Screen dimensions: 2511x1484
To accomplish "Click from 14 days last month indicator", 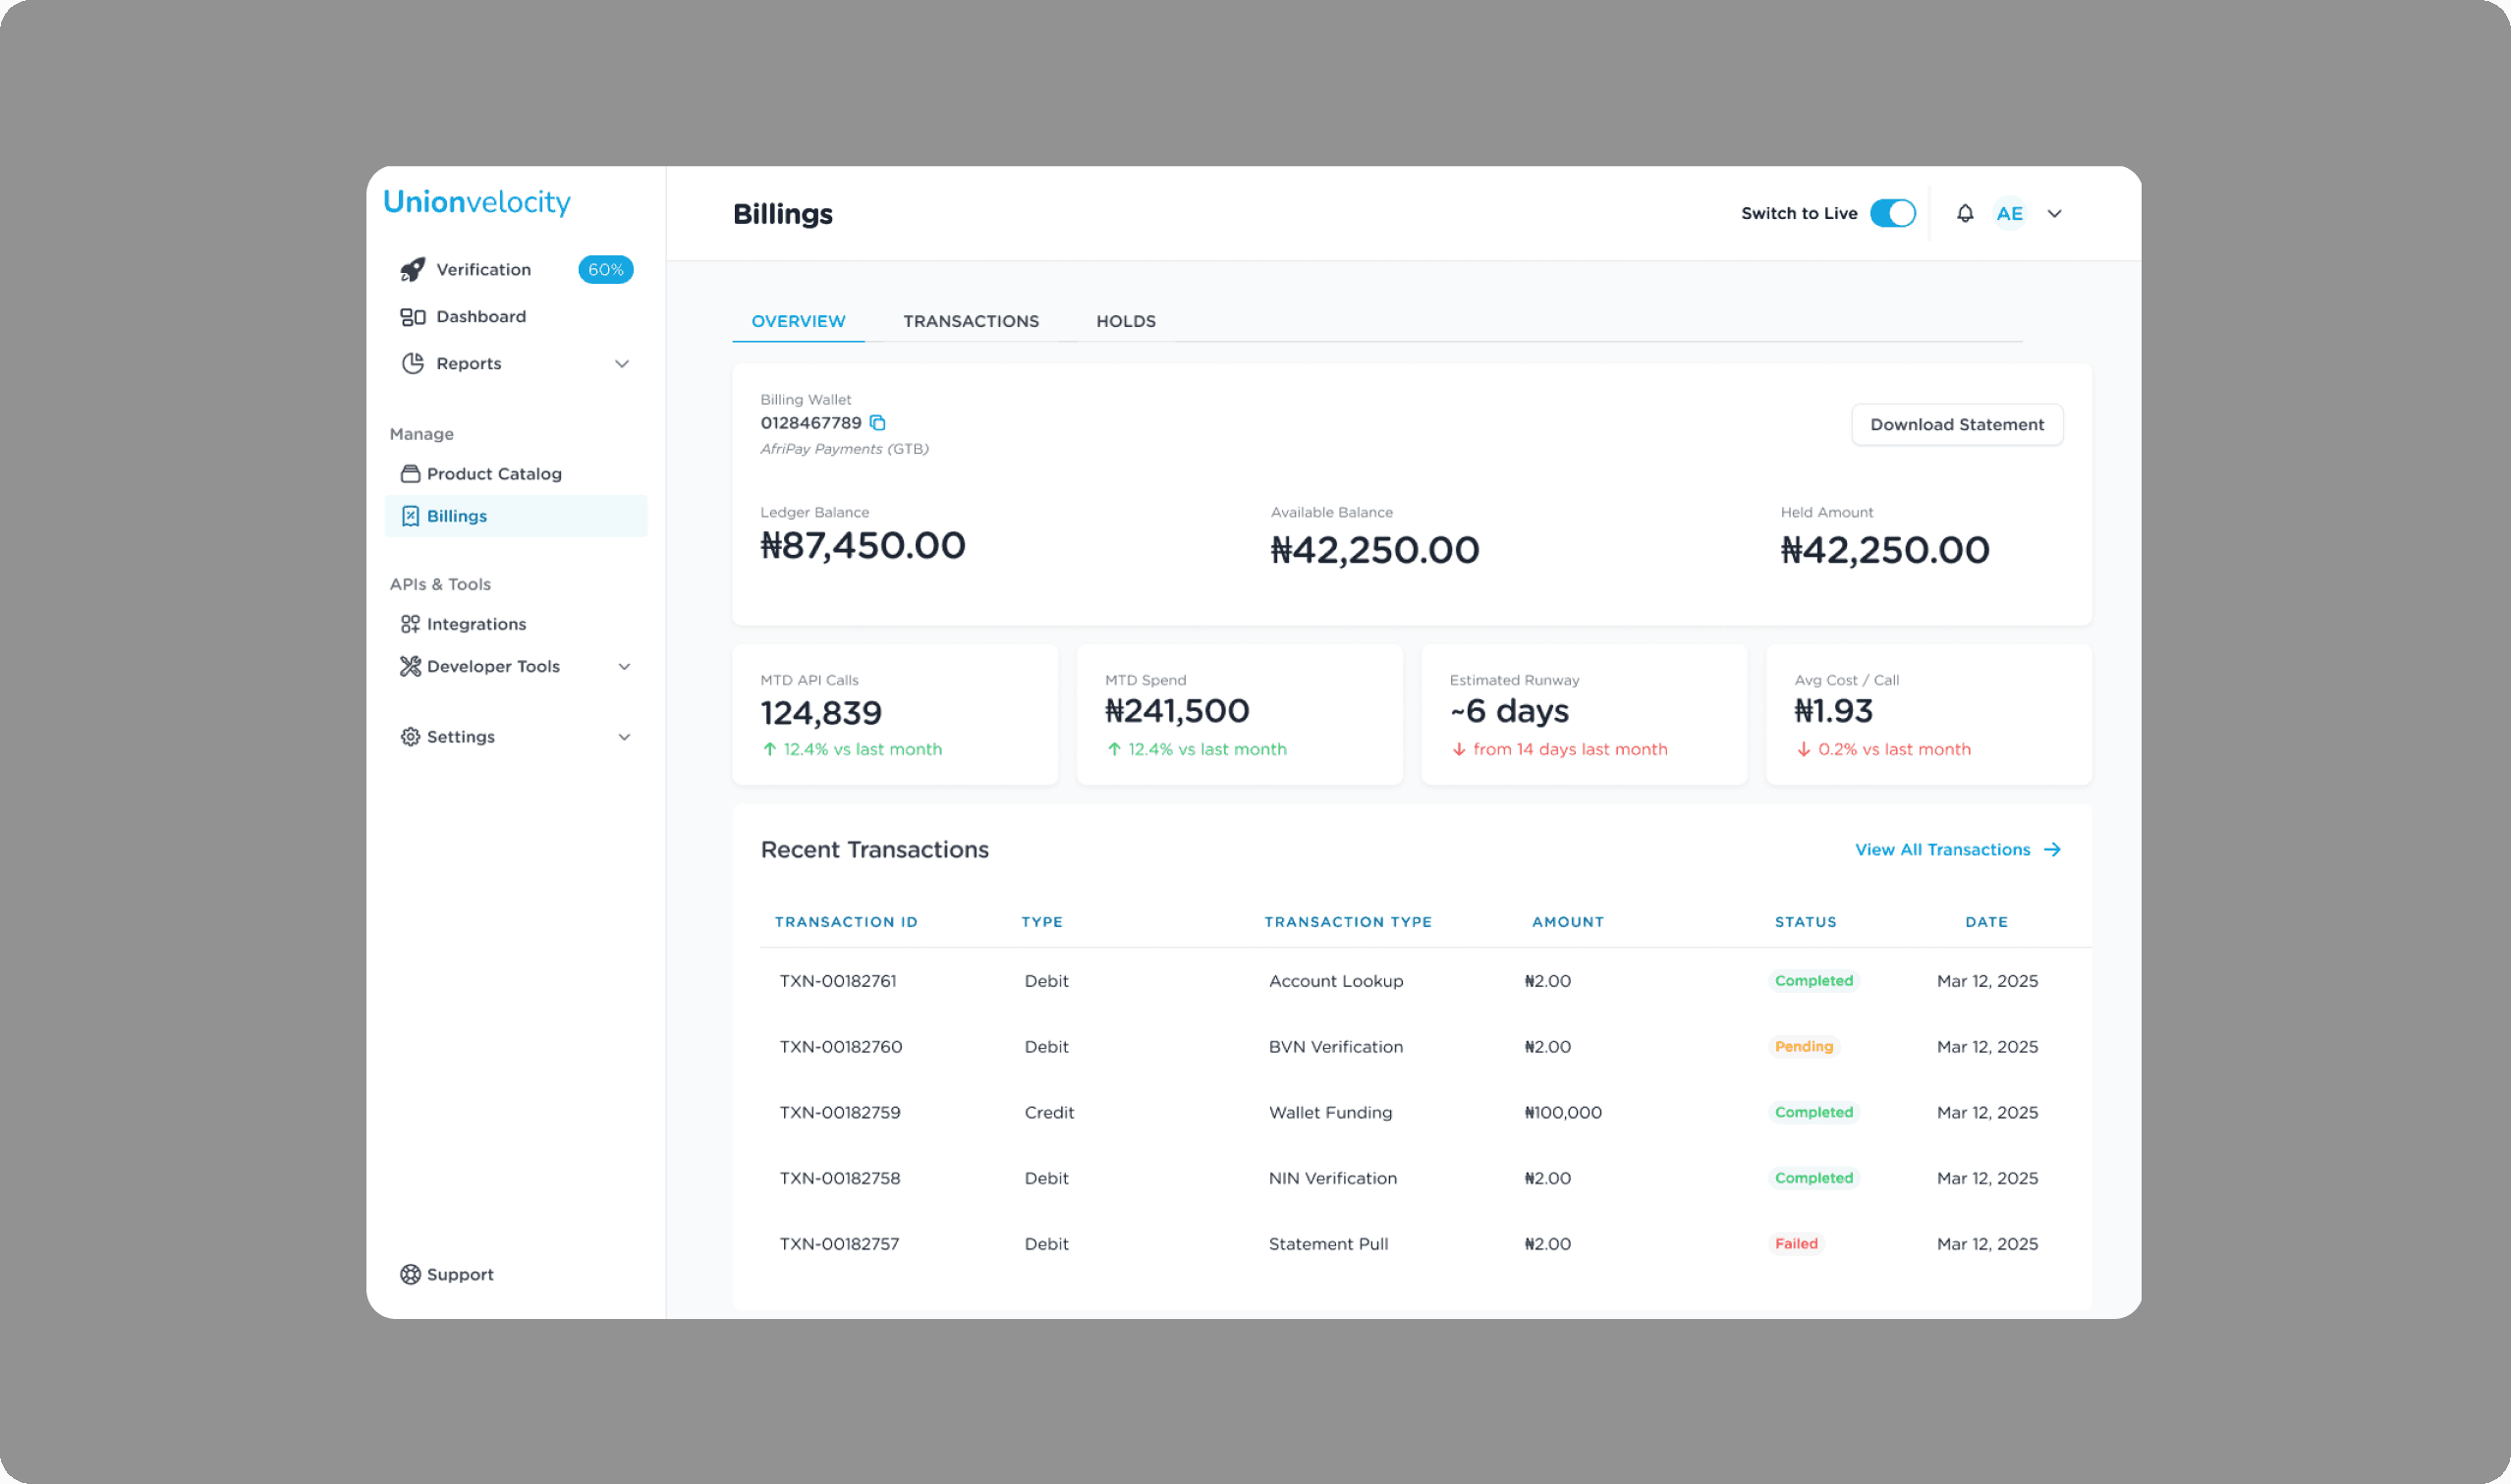I will pos(1559,750).
